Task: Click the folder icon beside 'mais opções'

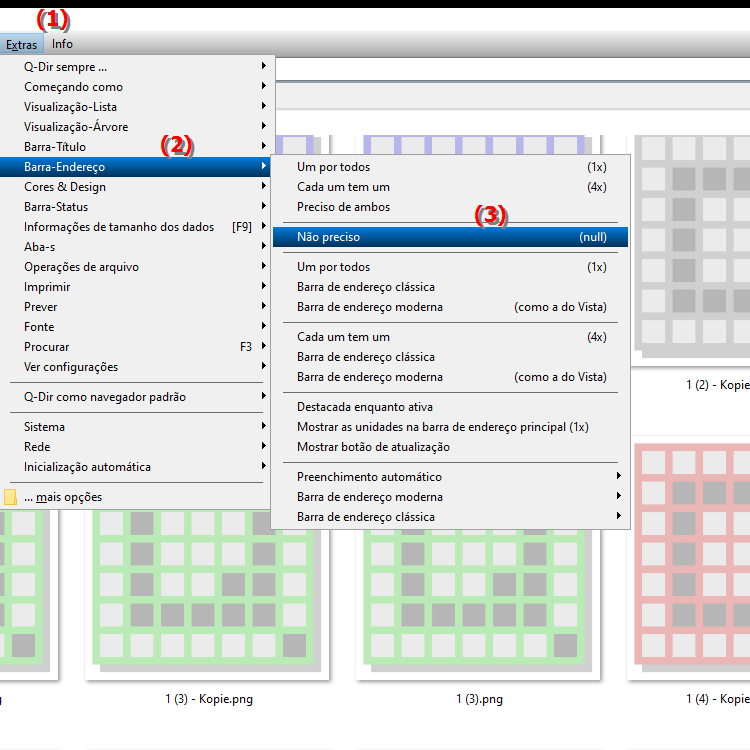Action: pyautogui.click(x=10, y=497)
